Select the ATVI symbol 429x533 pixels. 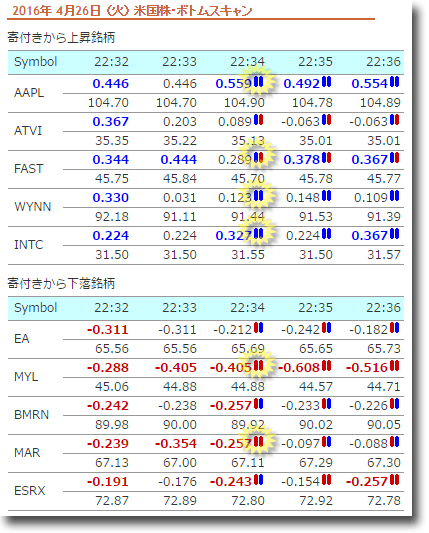[28, 131]
